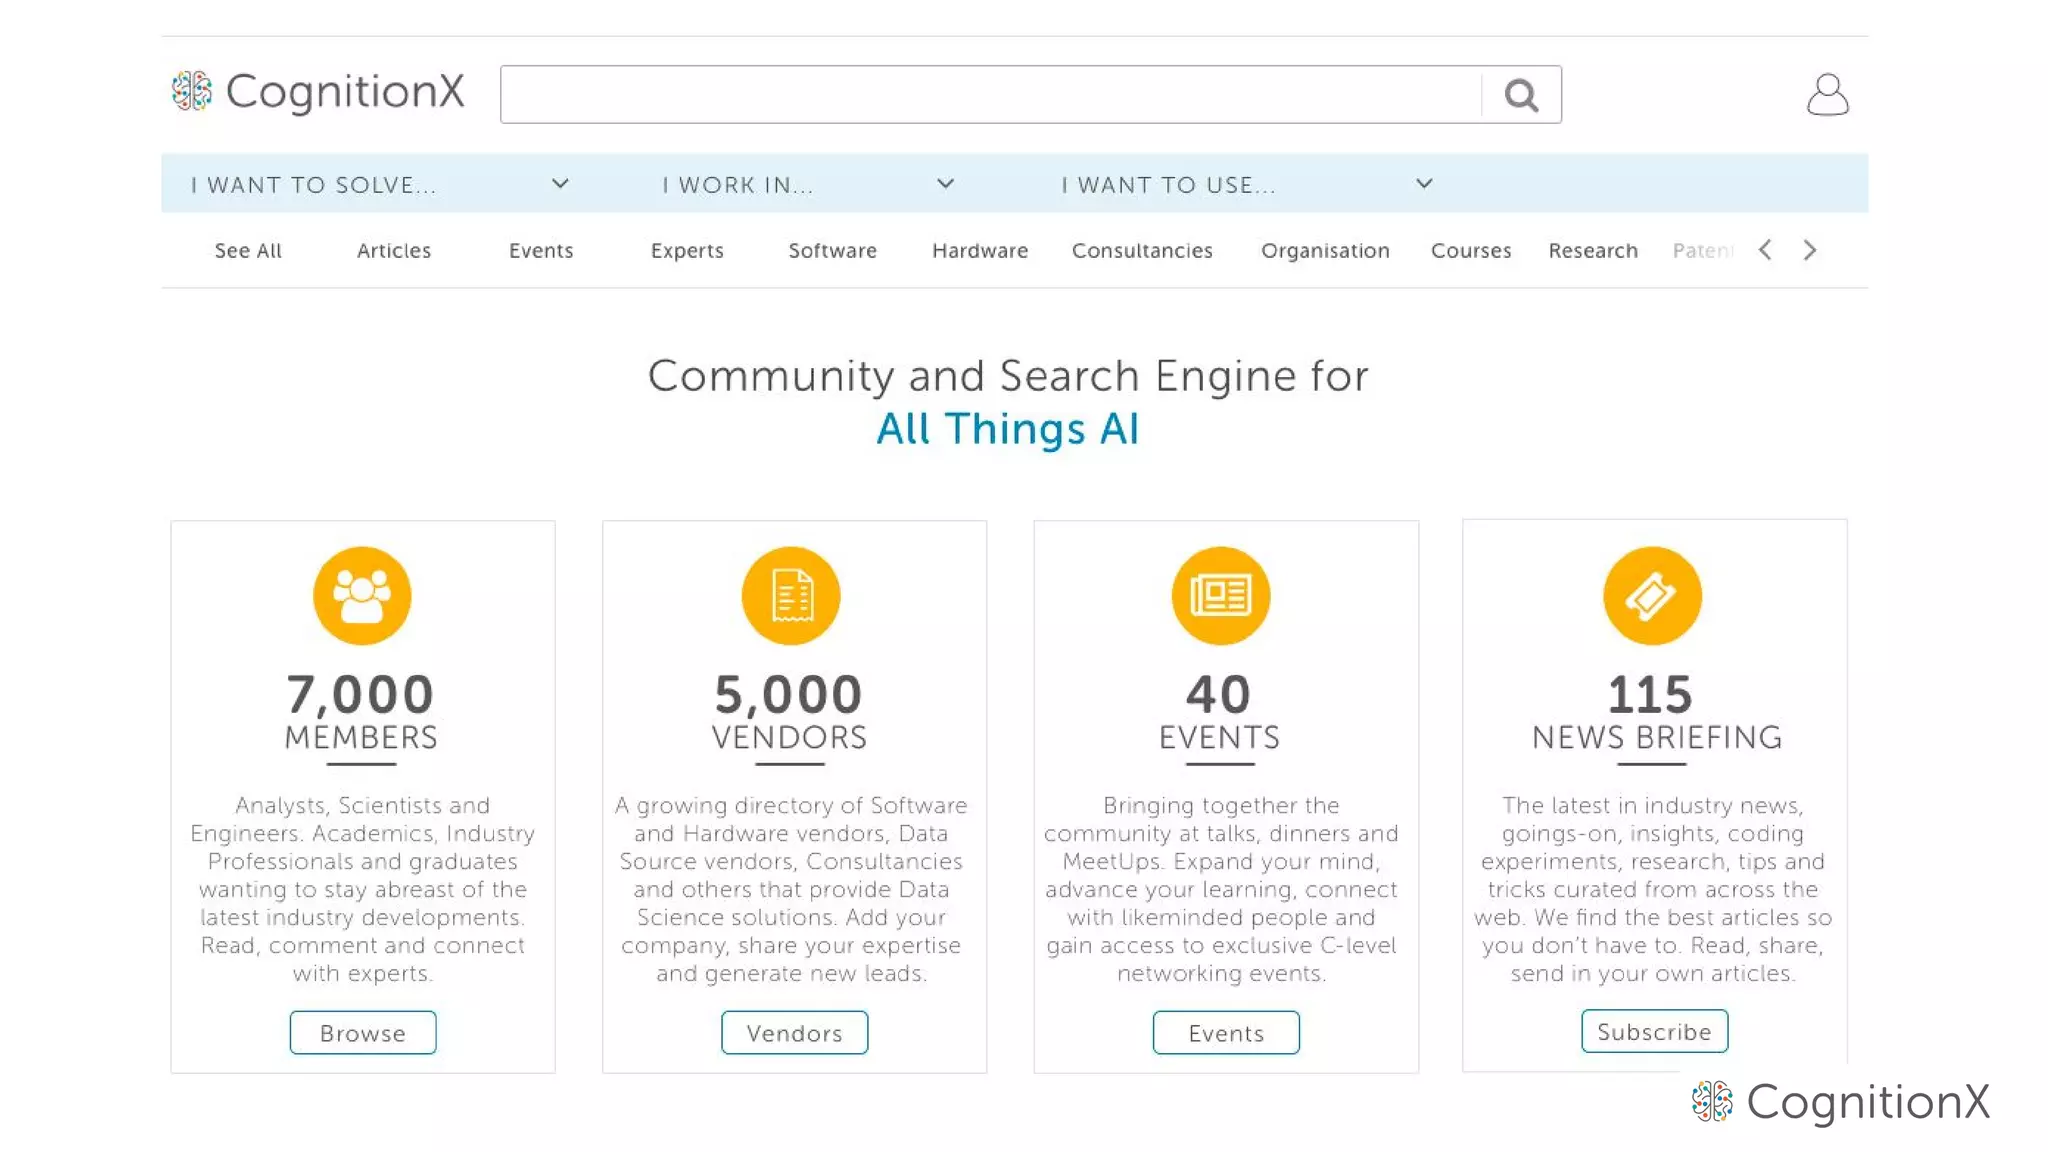
Task: Click the Vendors button in Vendors card
Action: (794, 1033)
